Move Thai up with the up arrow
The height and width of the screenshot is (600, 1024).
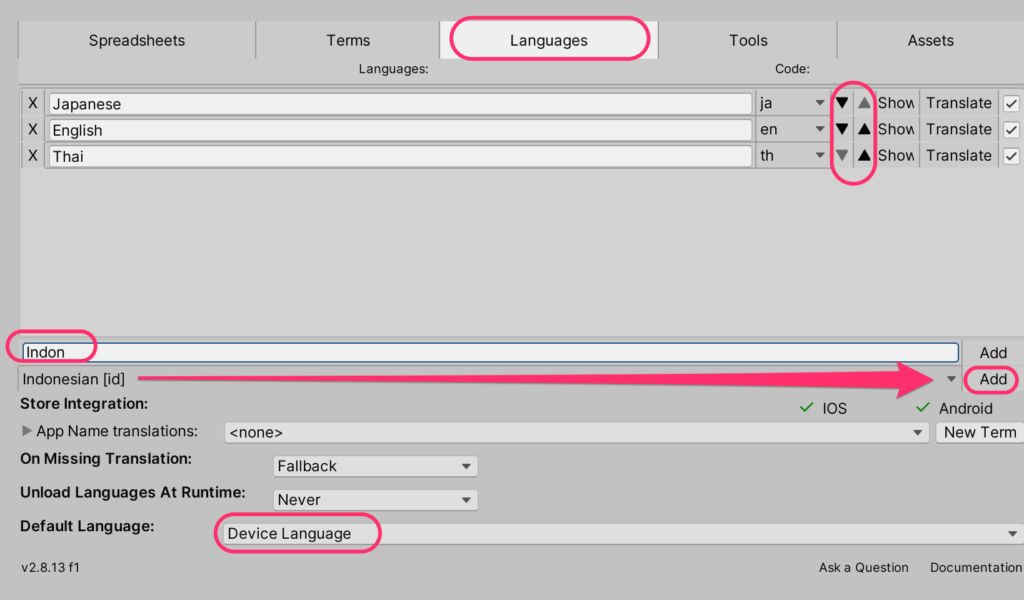[865, 155]
